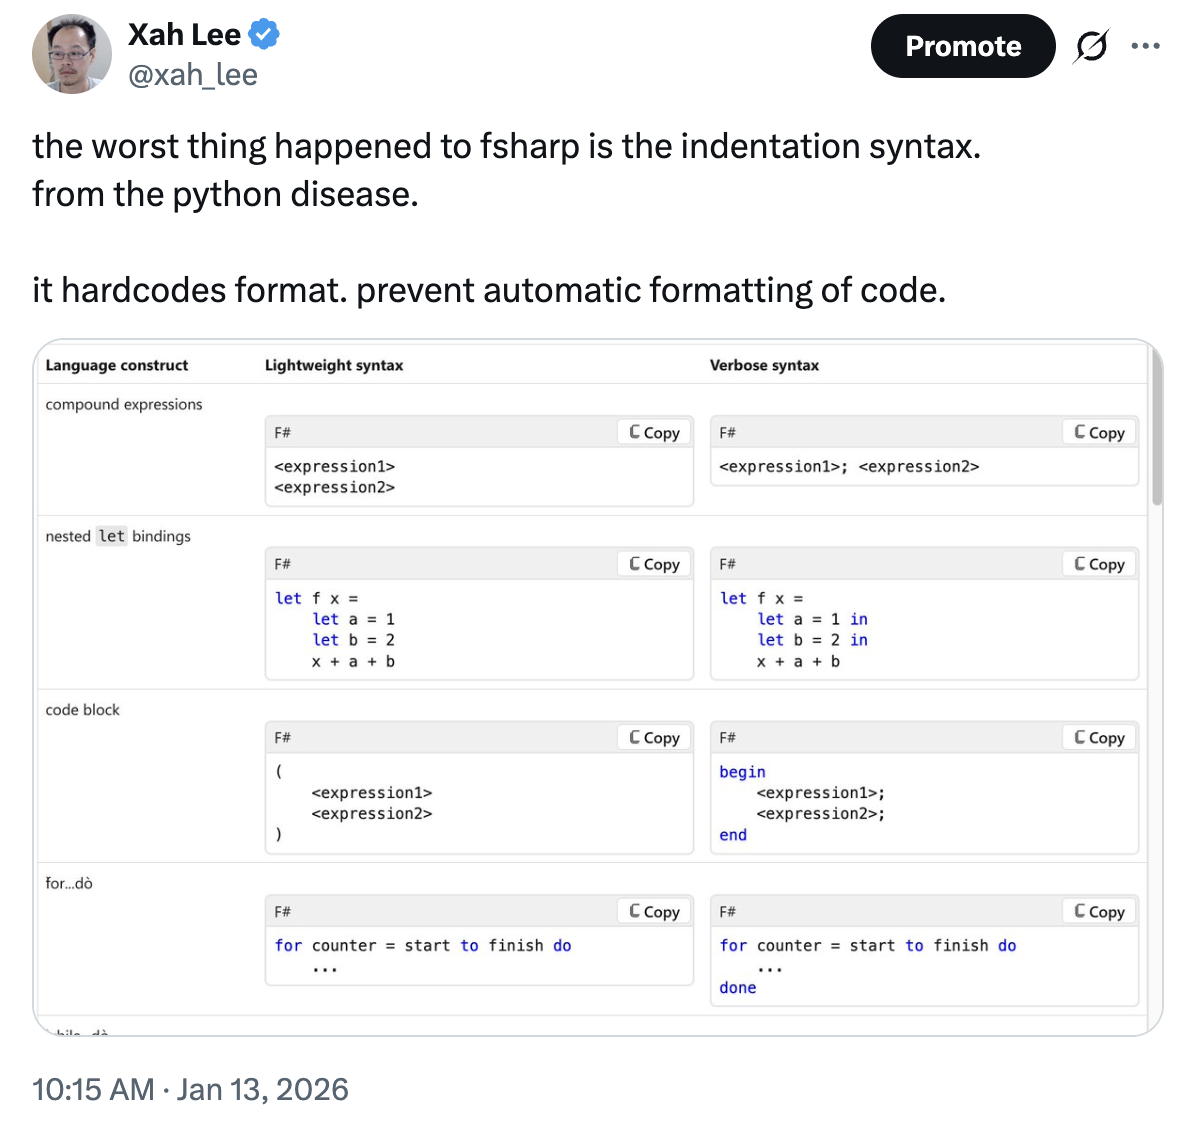The image size is (1190, 1130).
Task: Open Grok analysis with the Grok icon
Action: (x=1090, y=46)
